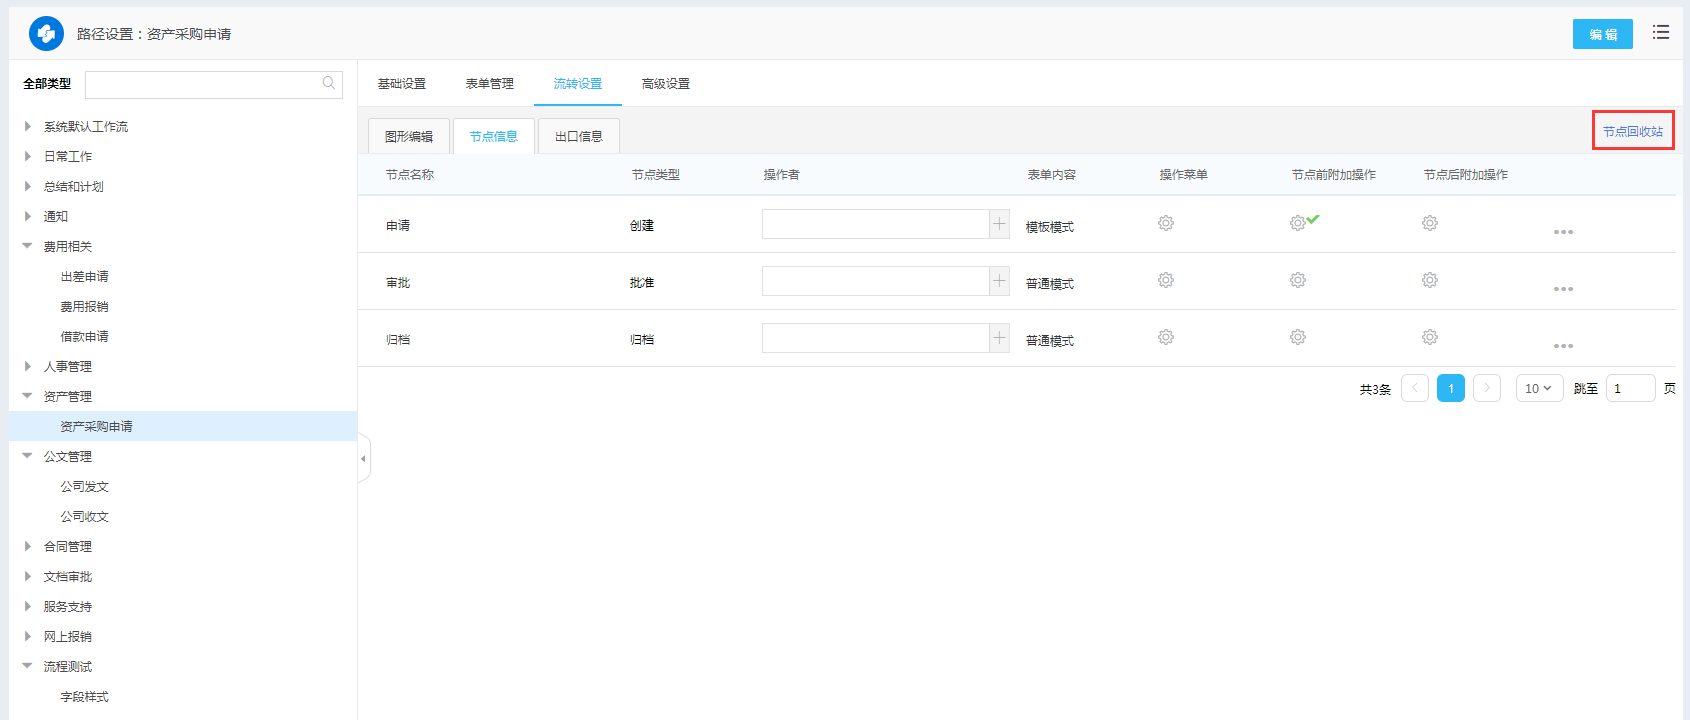Screen dimensions: 1690x720
Task: Switch to the 基础设置 tab
Action: (x=401, y=84)
